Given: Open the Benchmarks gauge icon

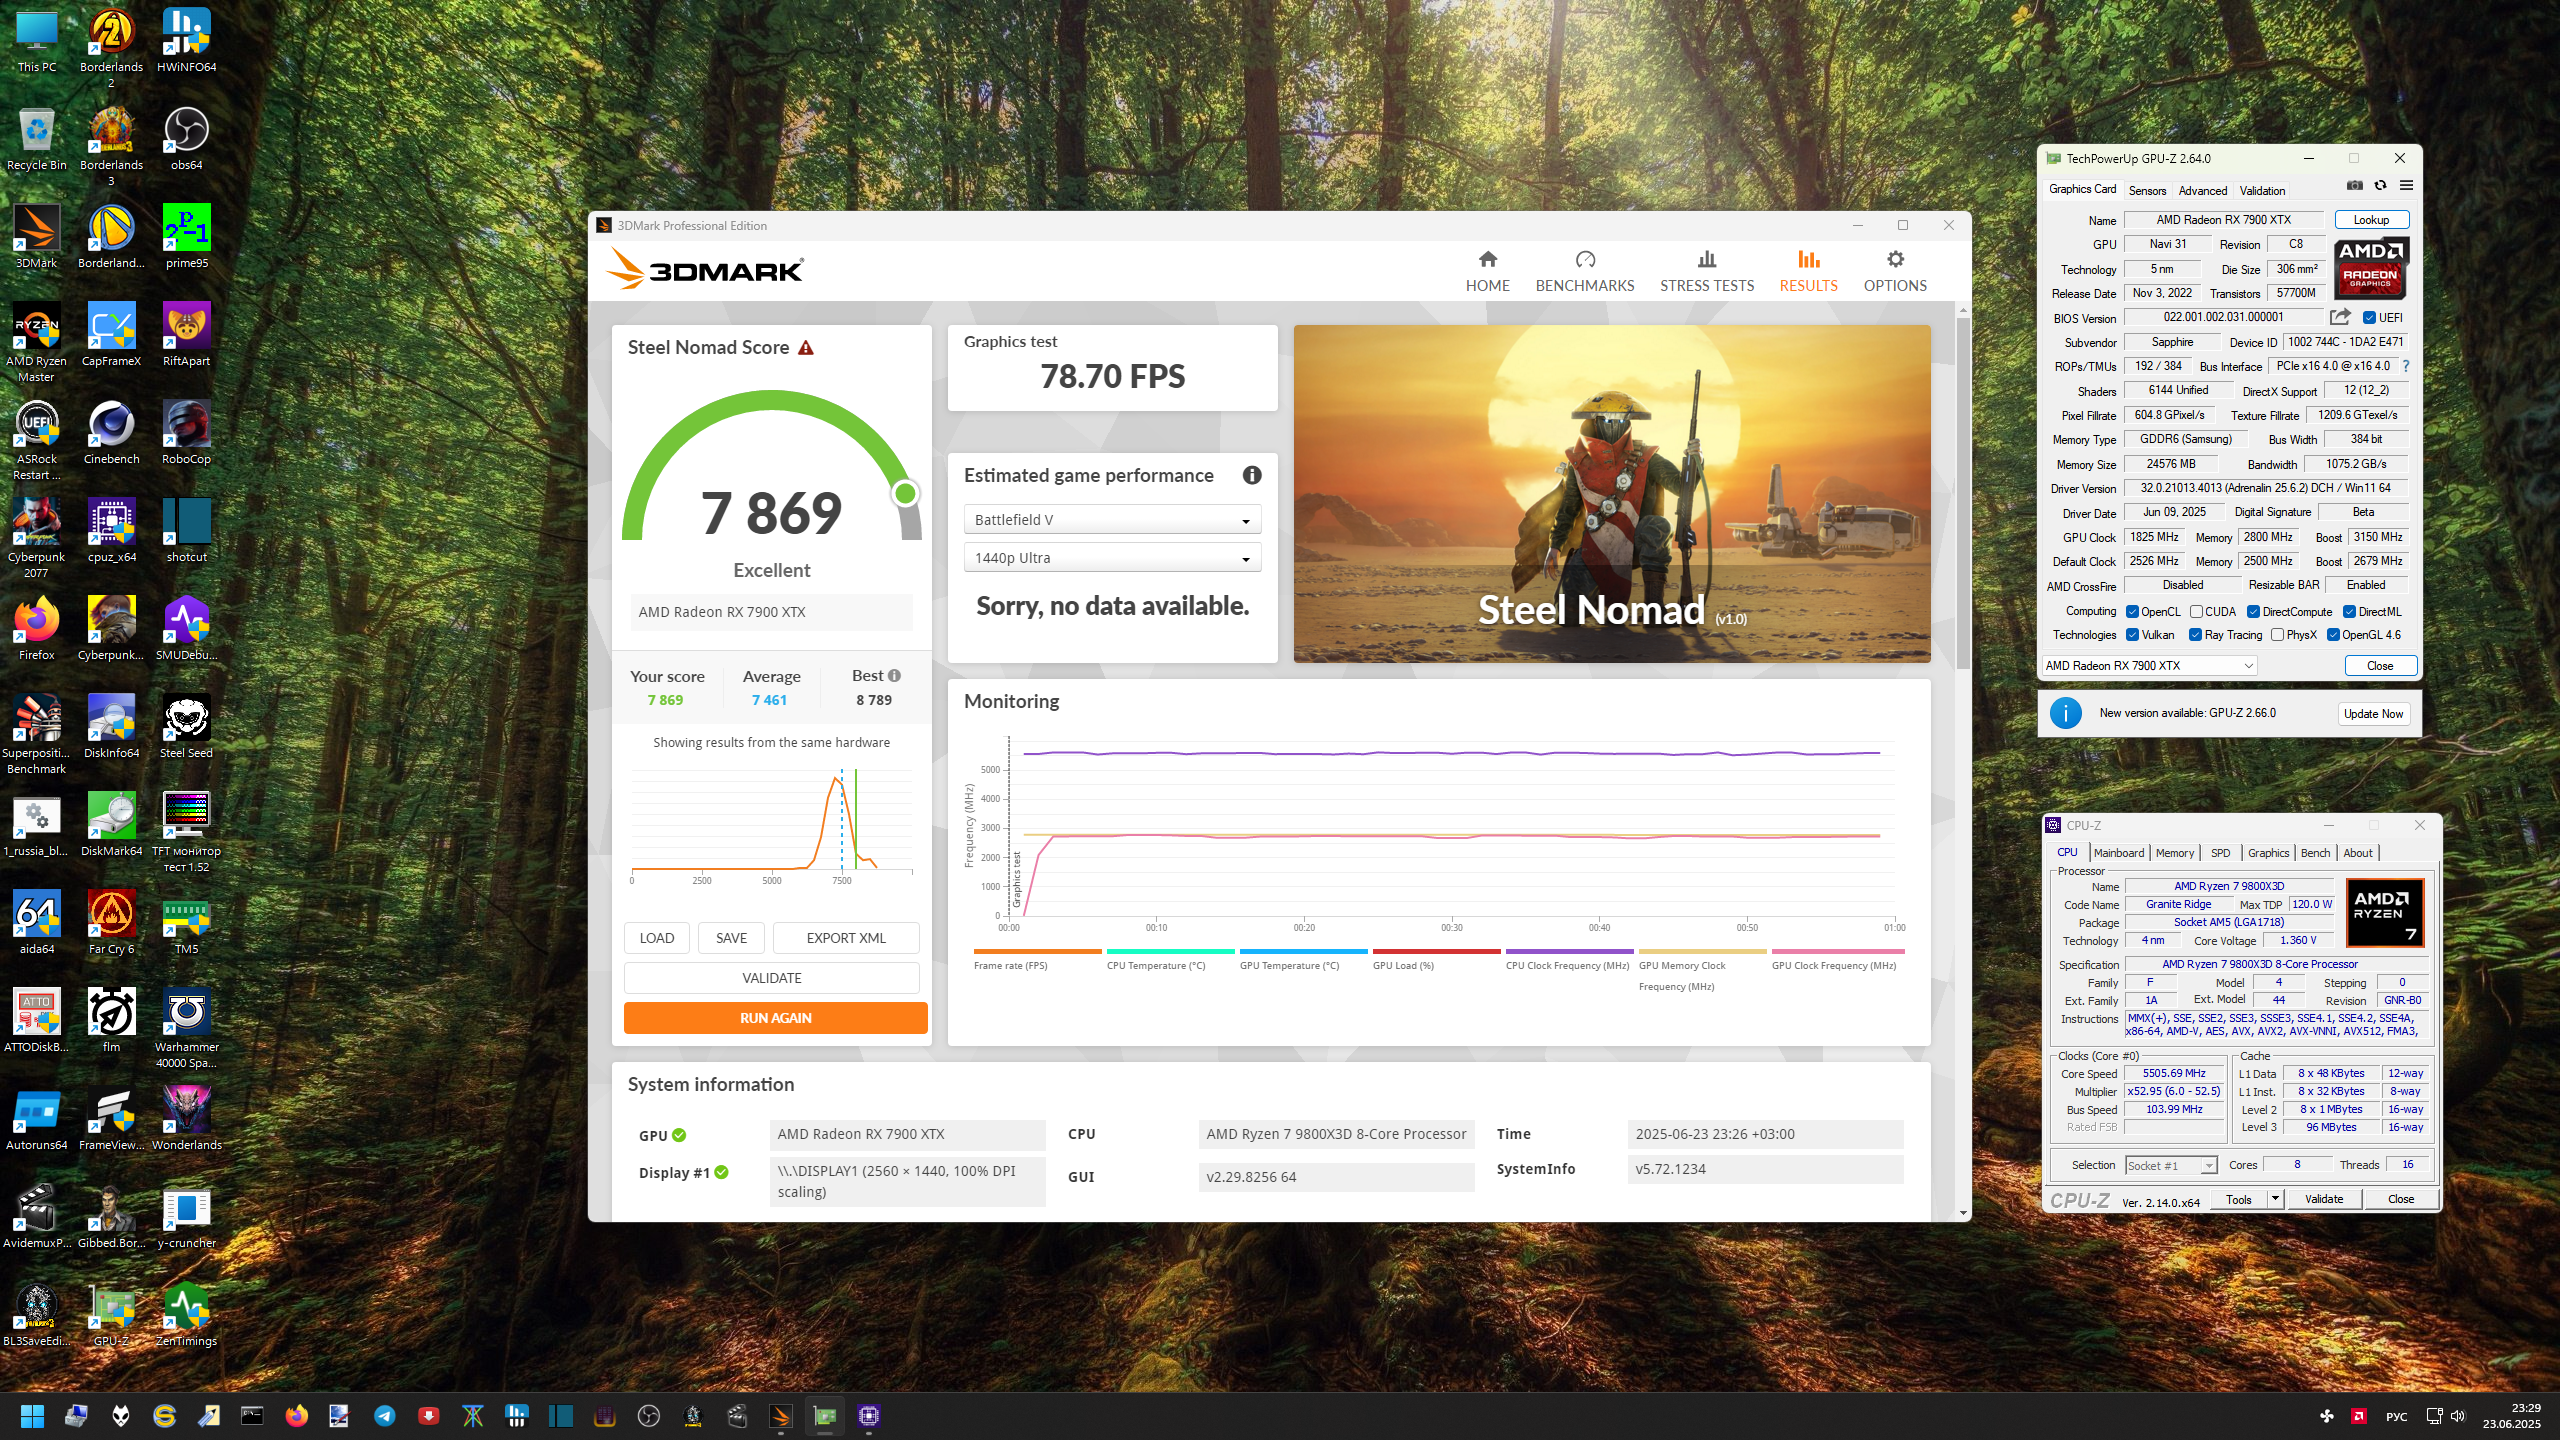Looking at the screenshot, I should coord(1584,260).
